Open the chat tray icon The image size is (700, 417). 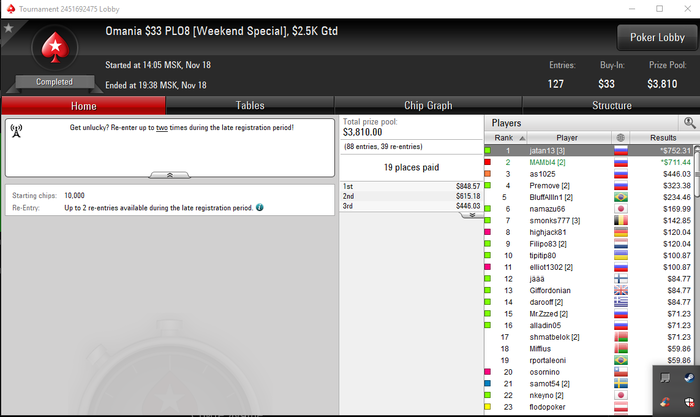pyautogui.click(x=665, y=378)
